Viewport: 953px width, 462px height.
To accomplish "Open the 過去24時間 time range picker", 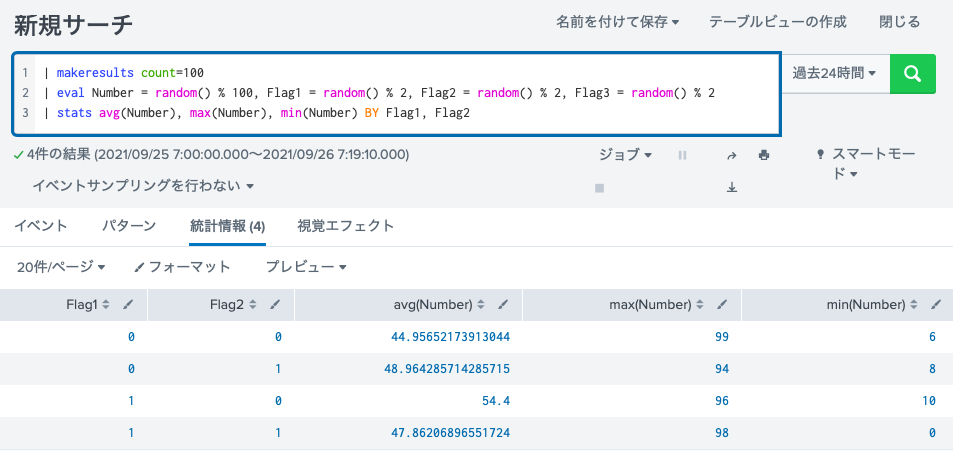I will pos(834,73).
